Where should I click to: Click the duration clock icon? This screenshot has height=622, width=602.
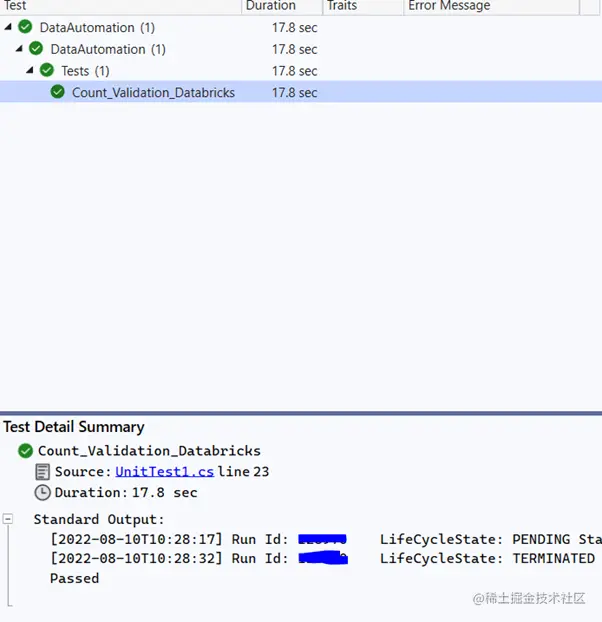(42, 492)
